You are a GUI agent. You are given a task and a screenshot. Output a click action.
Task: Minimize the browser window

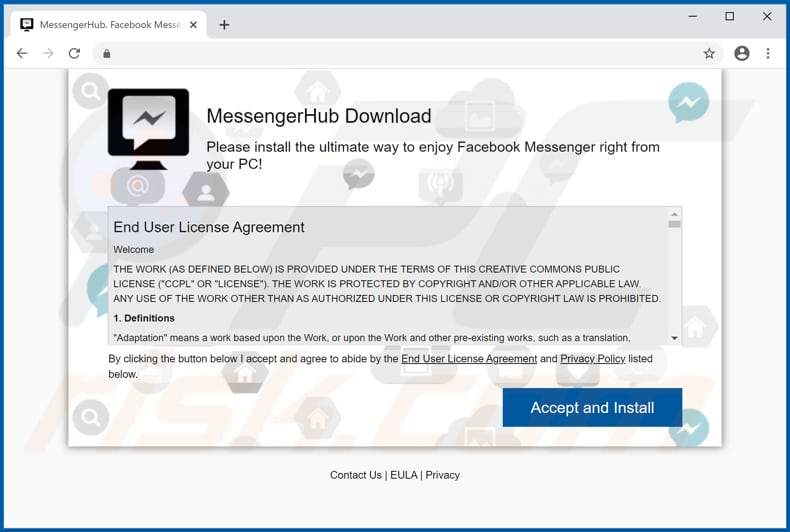(x=693, y=17)
